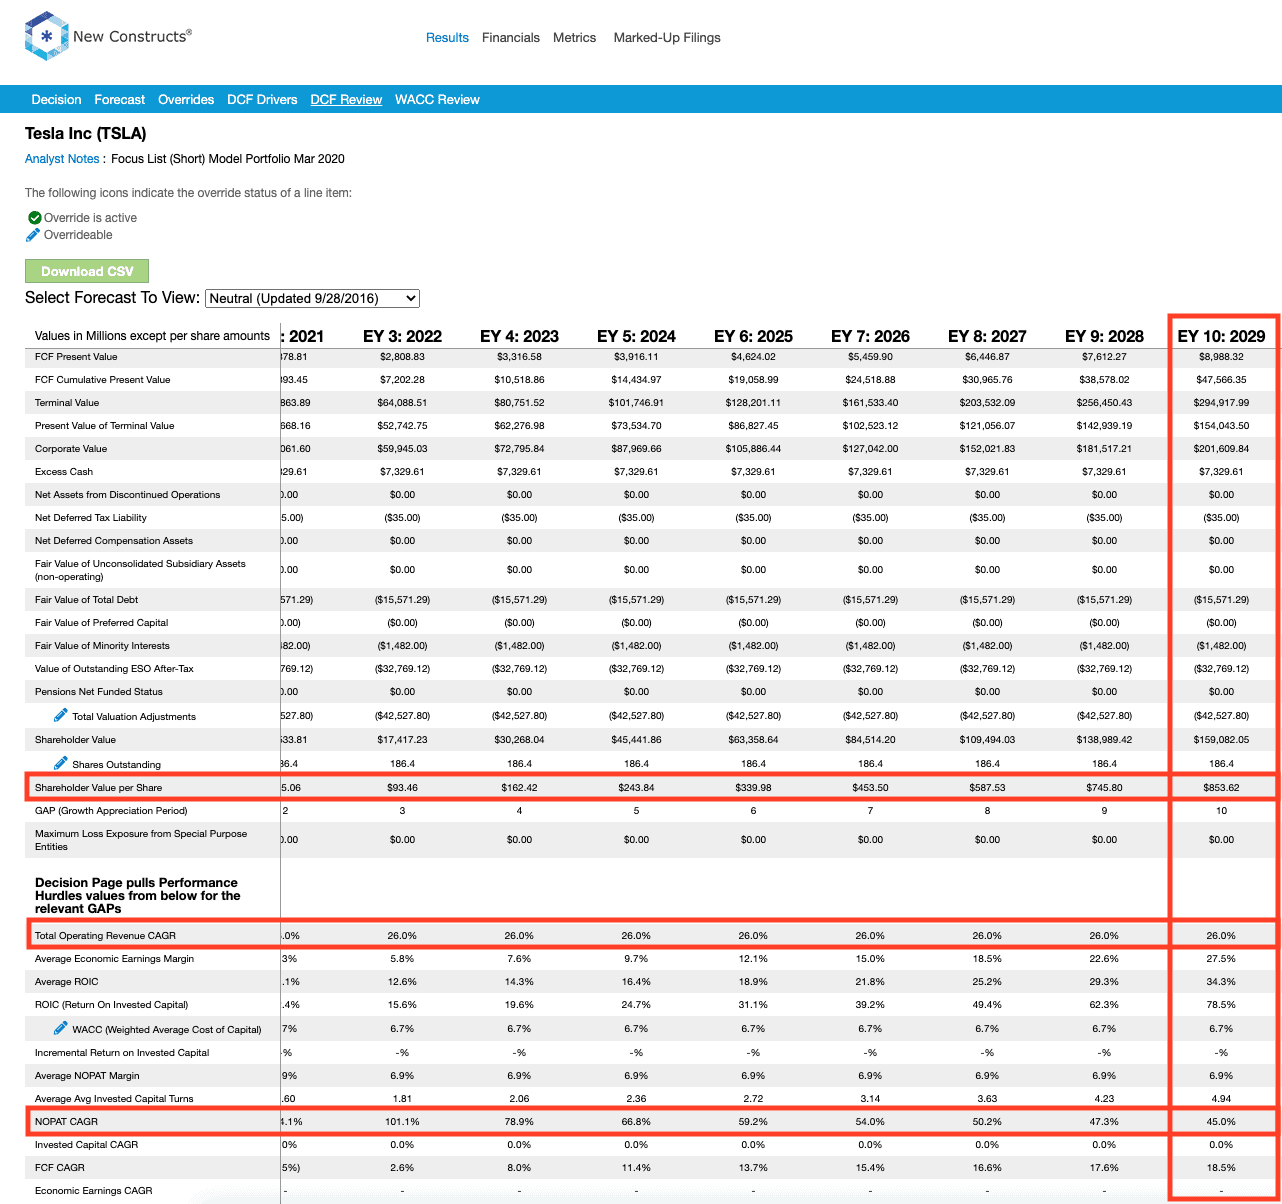Click blue pencil Overrideable legend icon
Viewport: 1282px width, 1204px height.
(33, 235)
